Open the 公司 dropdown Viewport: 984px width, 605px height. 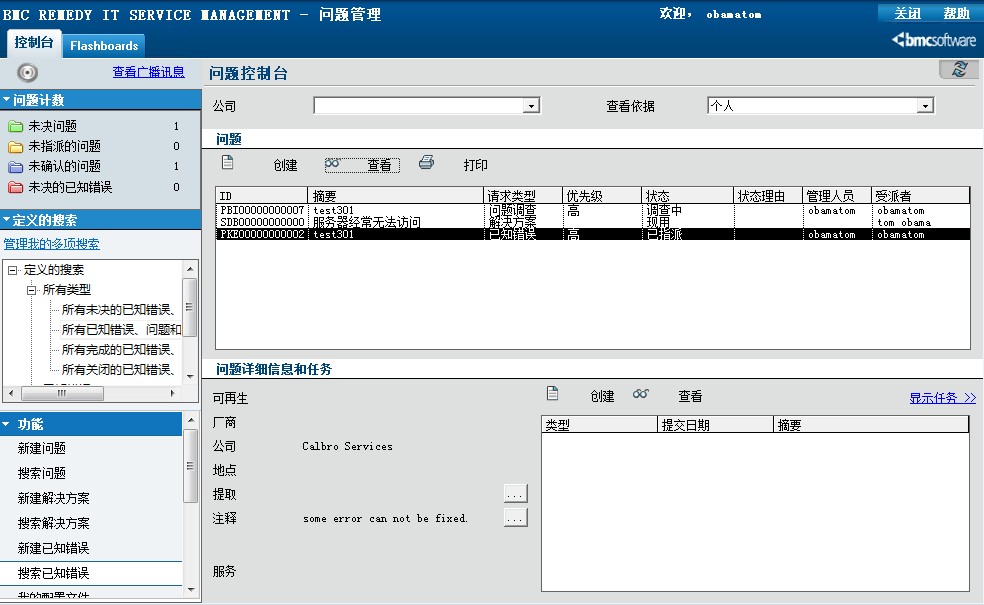533,105
